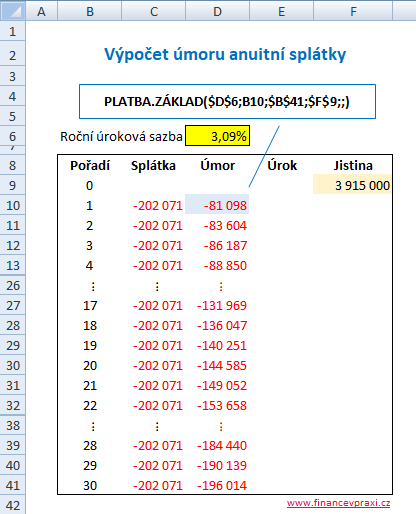Select row 41 header
416x514 pixels.
point(13,485)
